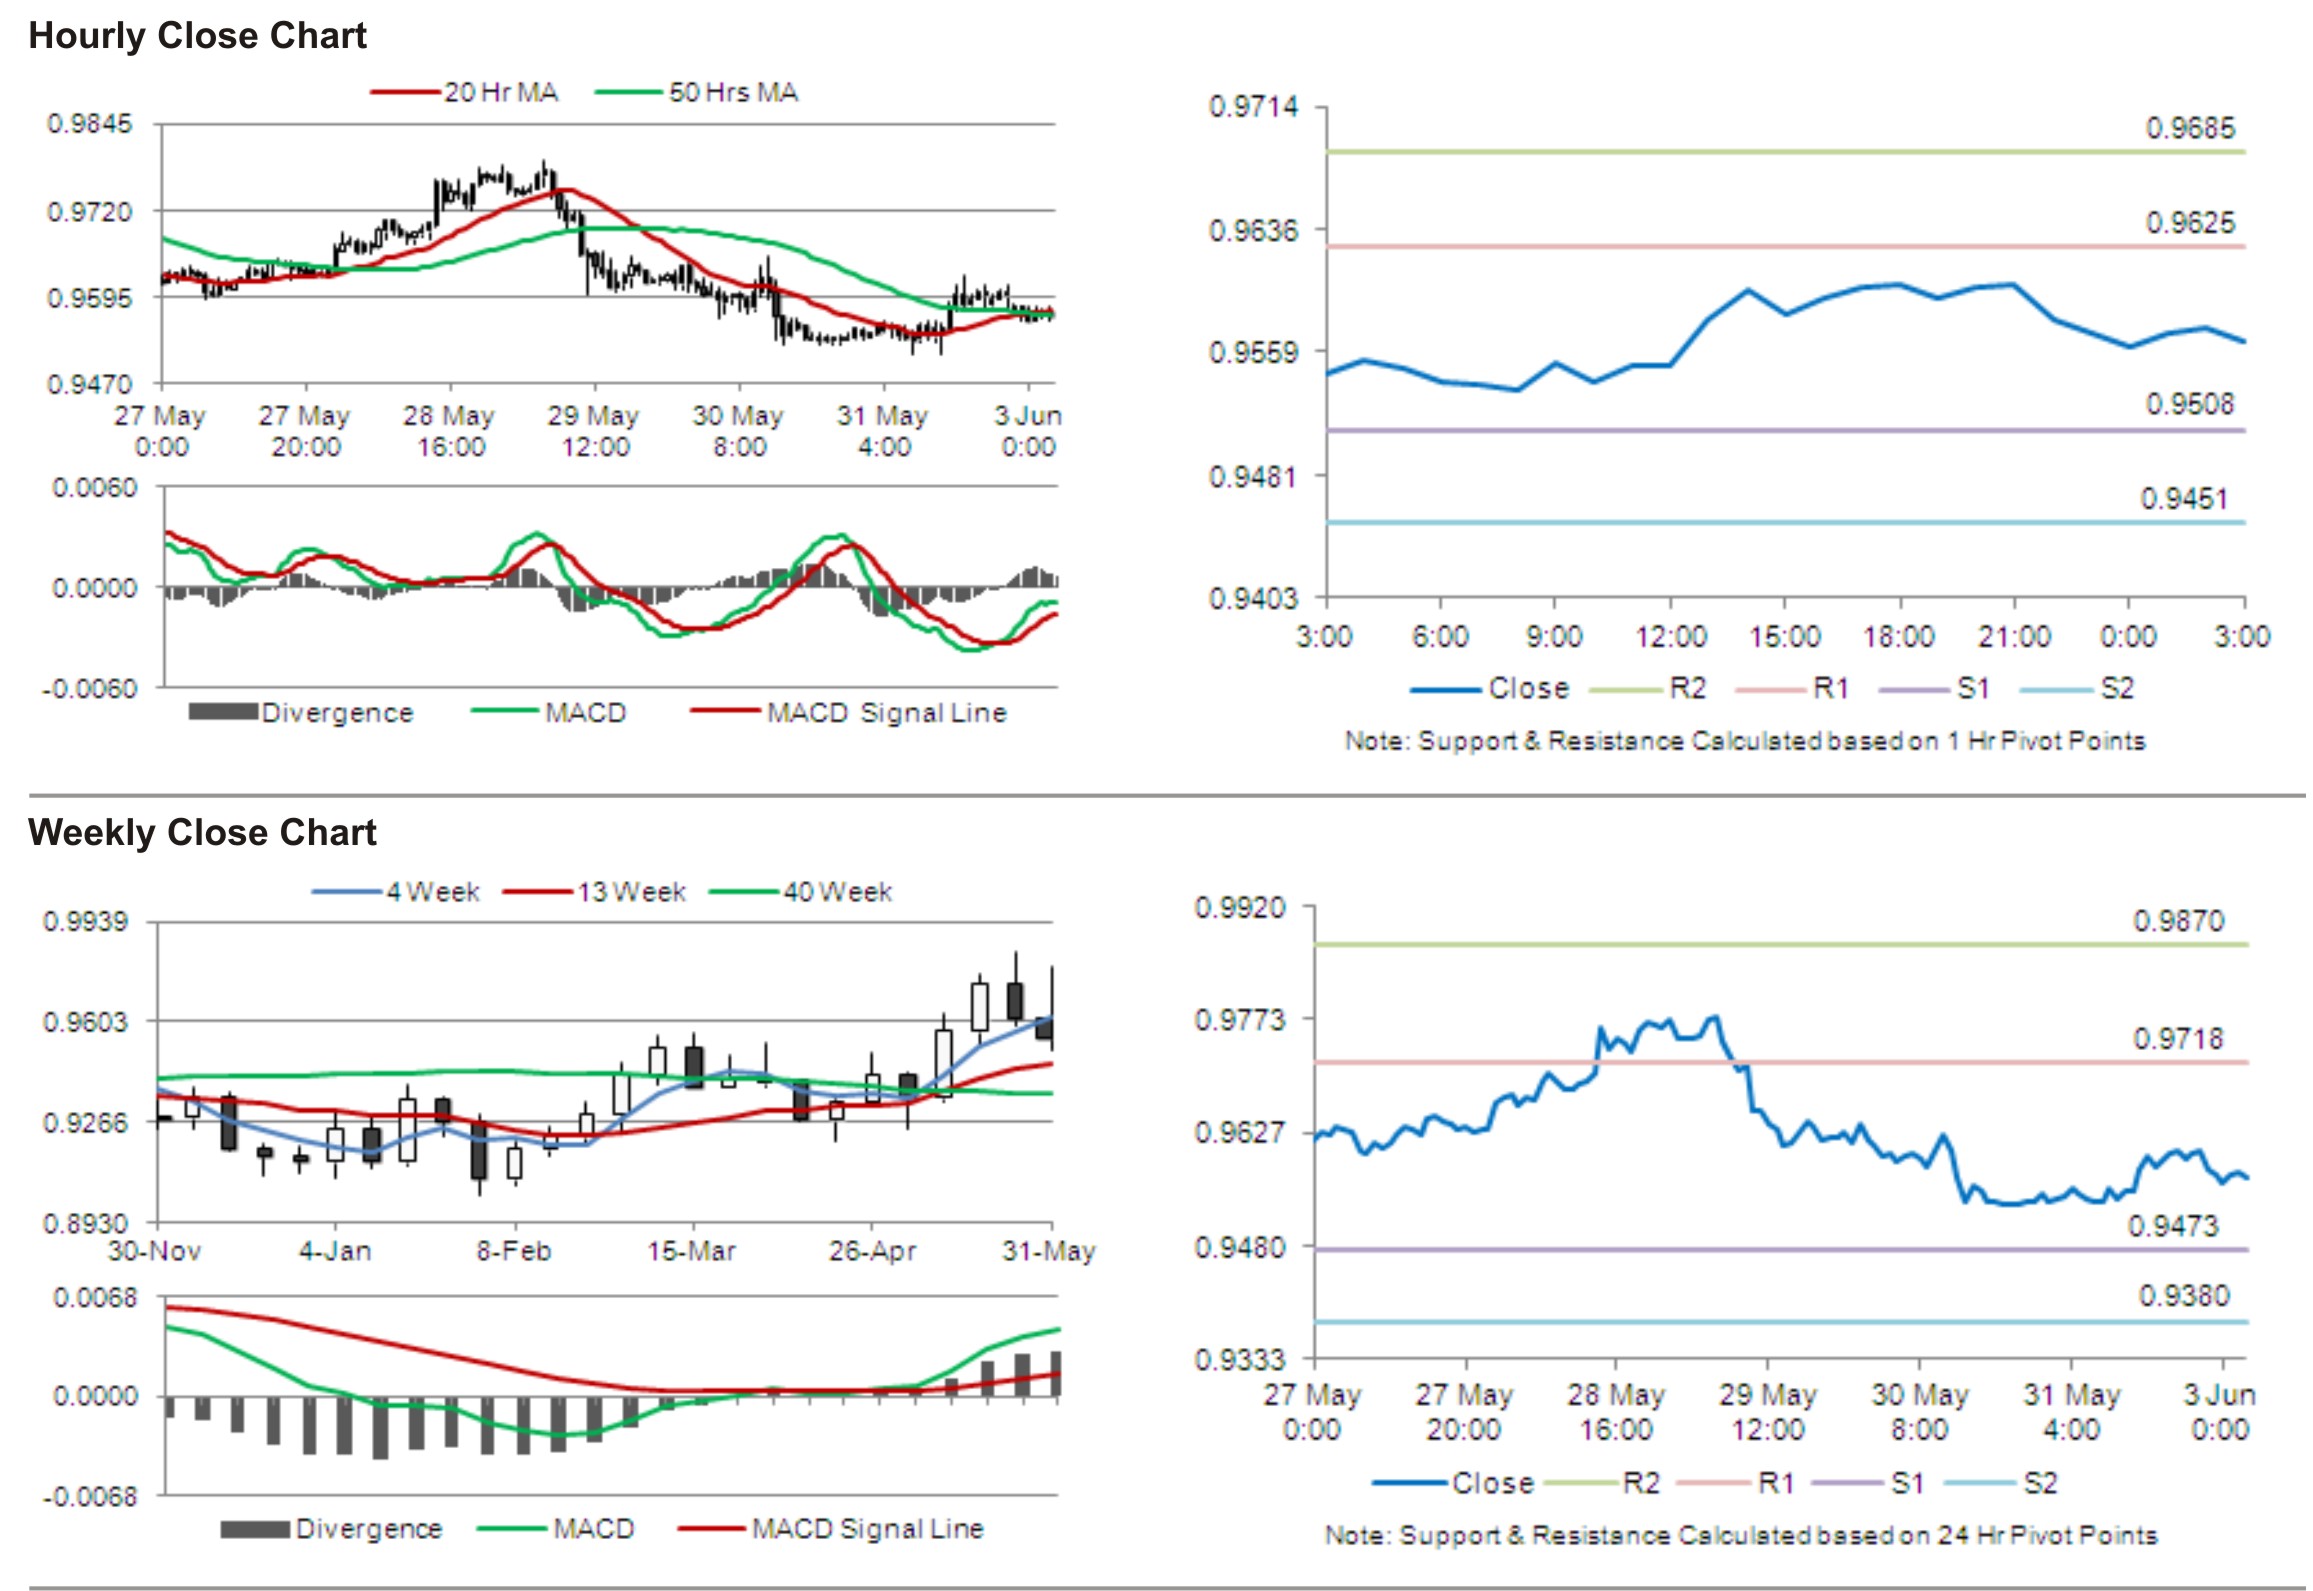Click the 0.9473 S1 level label

[2173, 1226]
